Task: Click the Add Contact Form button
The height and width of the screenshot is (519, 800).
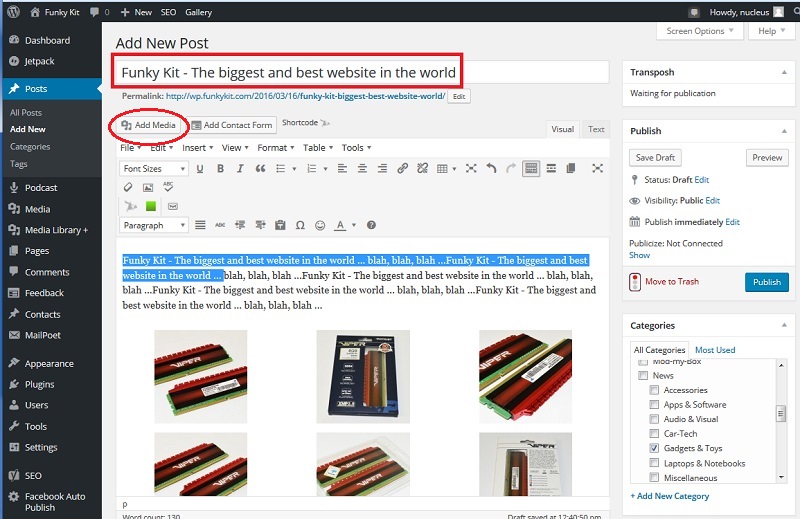Action: click(232, 125)
